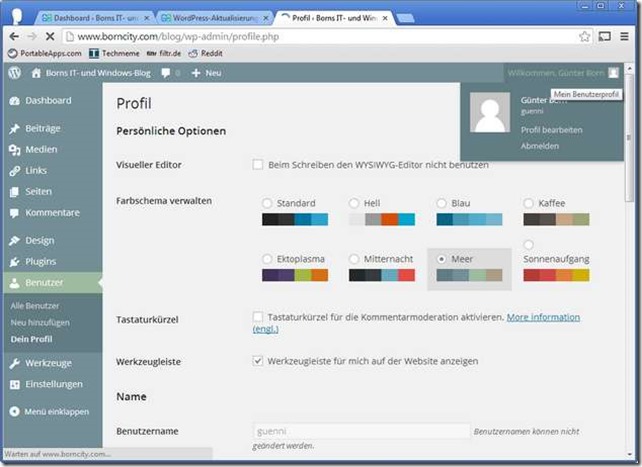The width and height of the screenshot is (642, 467).
Task: Click the Abmelden link
Action: point(540,146)
